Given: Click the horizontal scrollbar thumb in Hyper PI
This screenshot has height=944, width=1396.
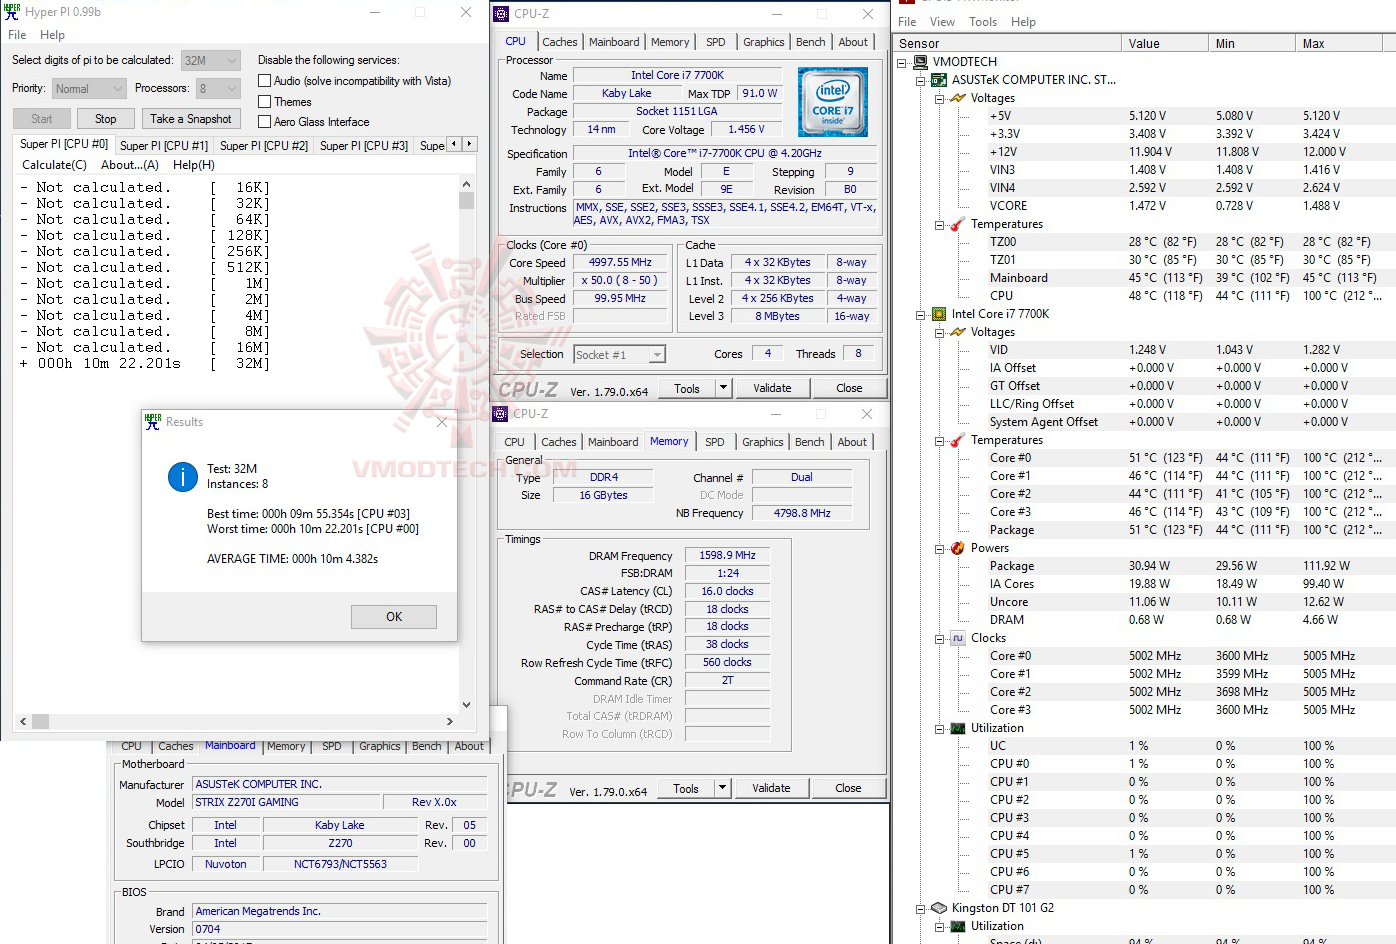Looking at the screenshot, I should tap(40, 721).
